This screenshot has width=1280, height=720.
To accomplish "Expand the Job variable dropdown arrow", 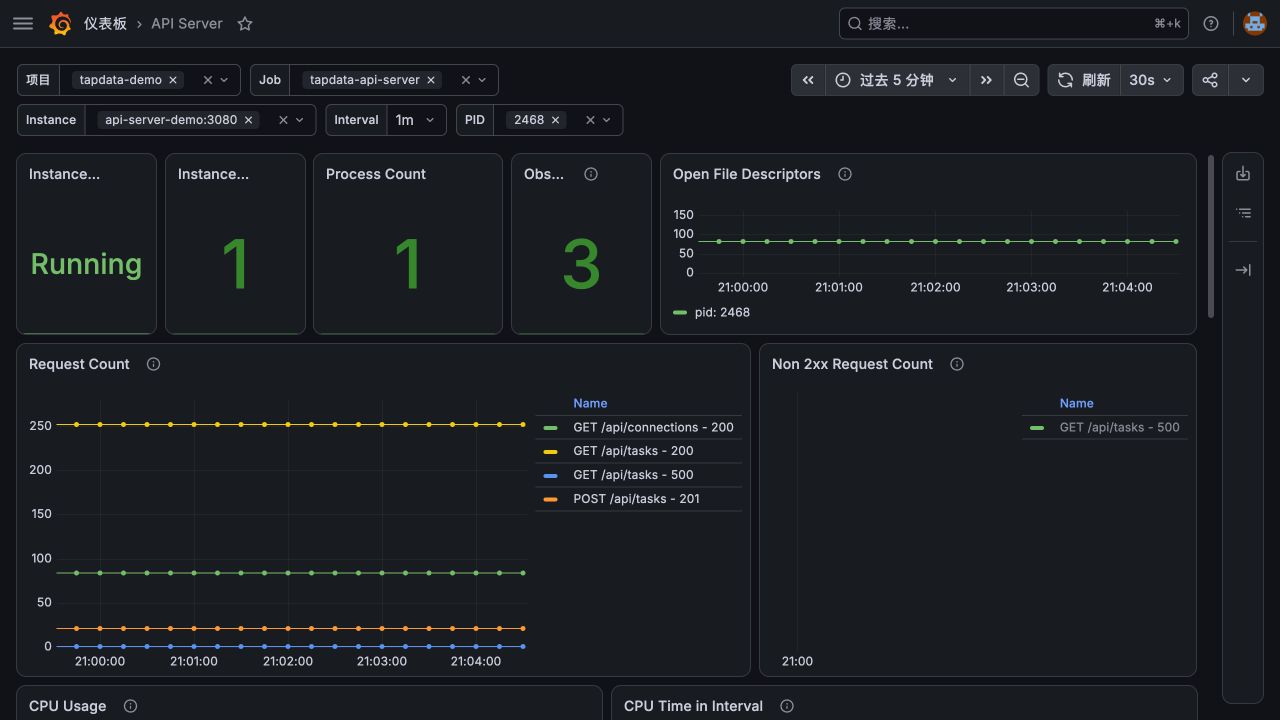I will [x=482, y=80].
